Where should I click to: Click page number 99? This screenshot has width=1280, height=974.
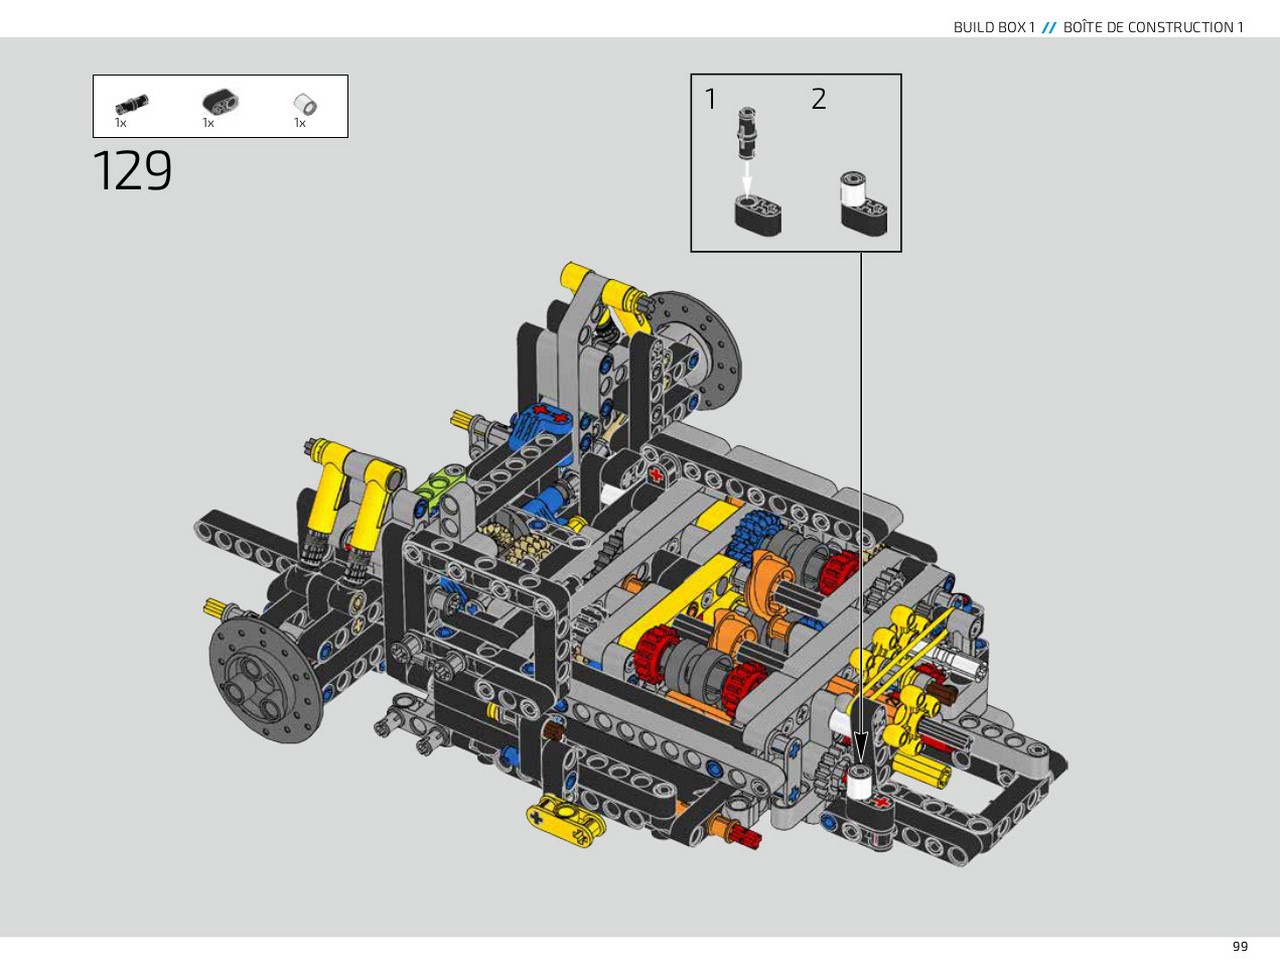point(1240,946)
